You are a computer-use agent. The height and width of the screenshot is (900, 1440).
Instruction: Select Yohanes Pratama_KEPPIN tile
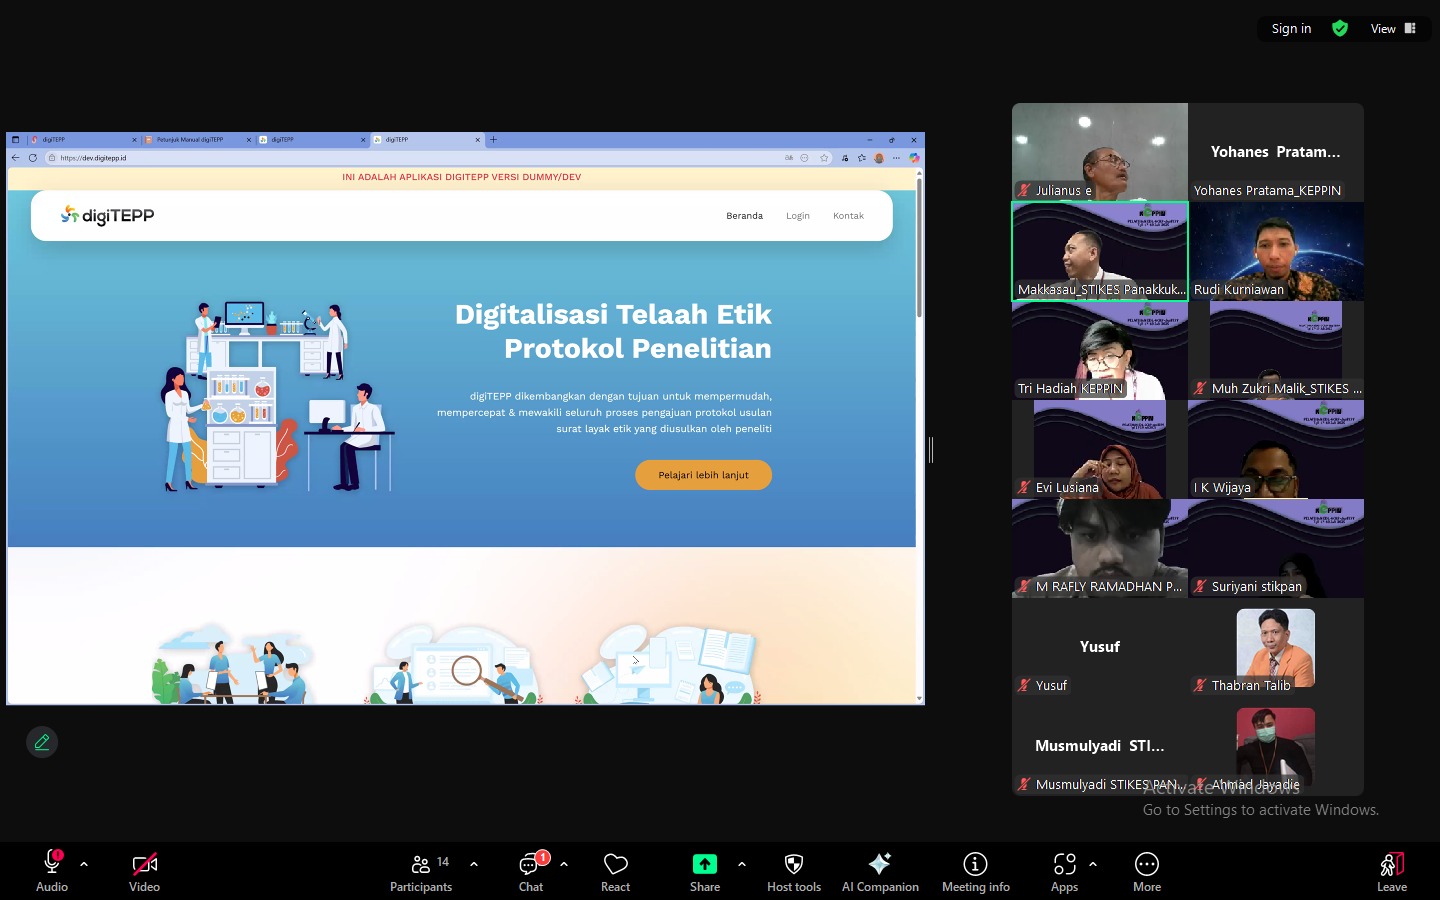[1276, 152]
